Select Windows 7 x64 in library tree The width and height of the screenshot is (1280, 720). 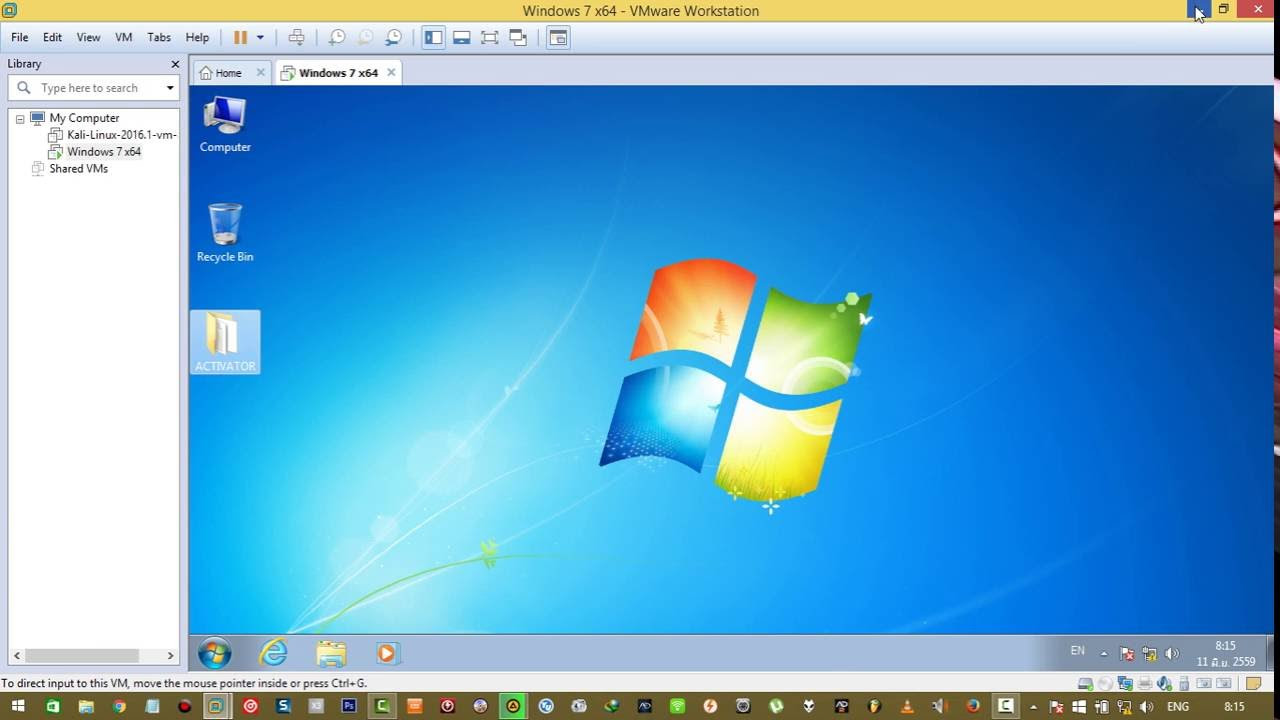click(104, 152)
